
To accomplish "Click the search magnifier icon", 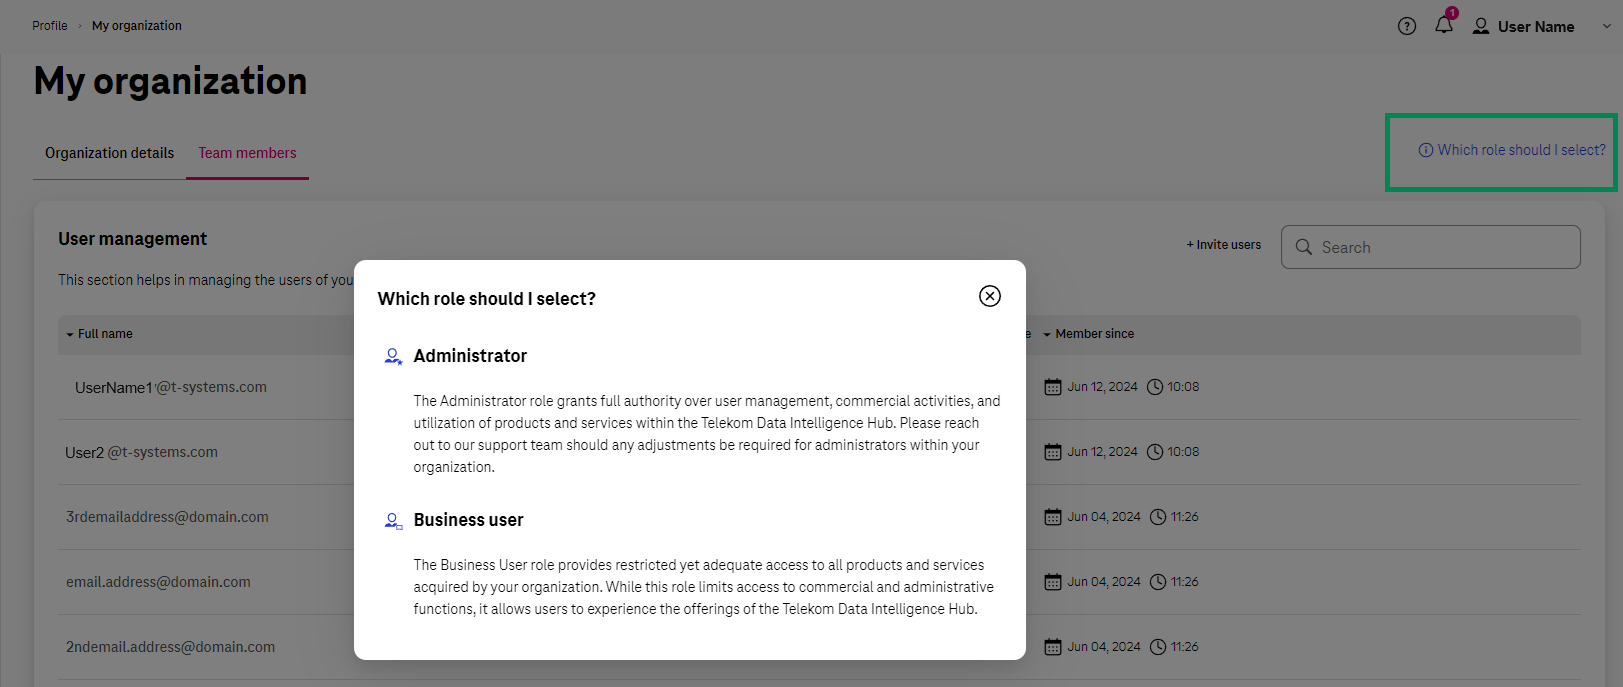I will tap(1304, 247).
